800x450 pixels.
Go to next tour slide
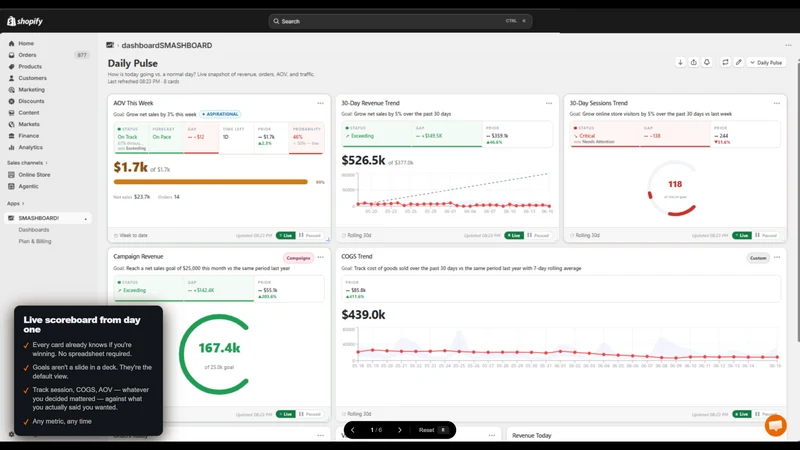coord(399,430)
